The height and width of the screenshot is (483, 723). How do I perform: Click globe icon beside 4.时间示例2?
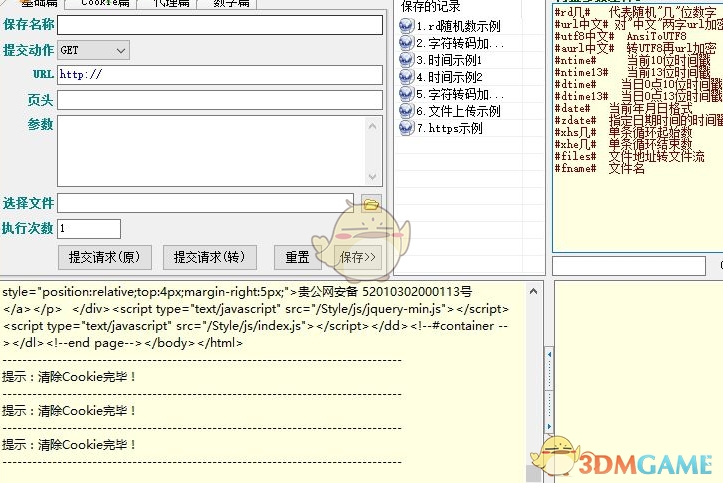406,77
